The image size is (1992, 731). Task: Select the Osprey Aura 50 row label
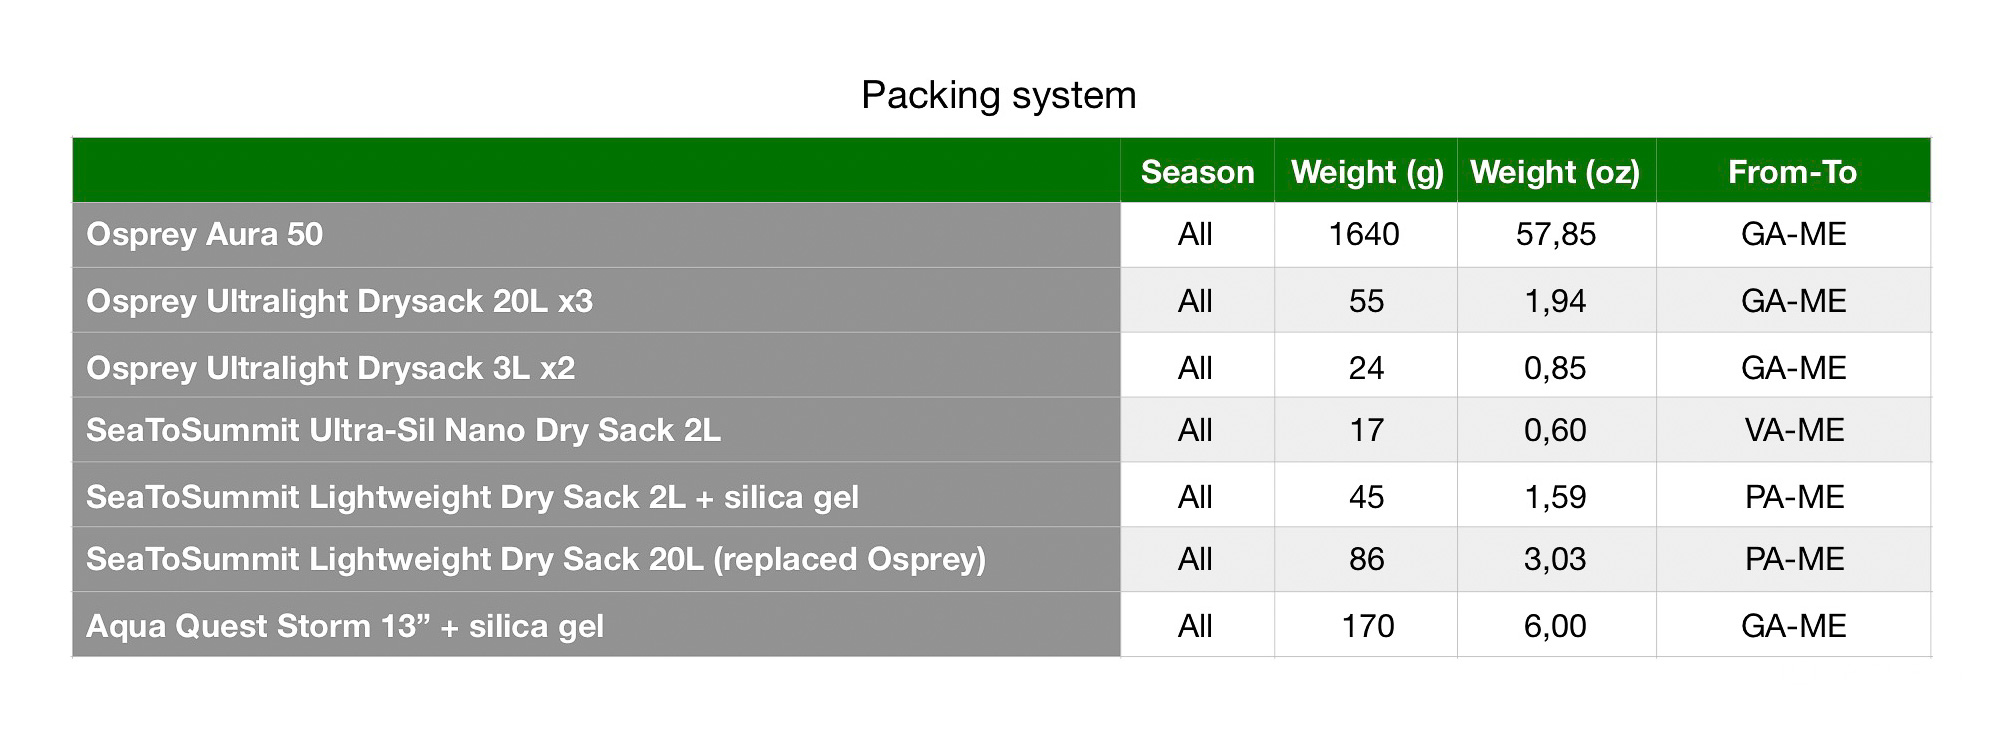click(x=596, y=235)
